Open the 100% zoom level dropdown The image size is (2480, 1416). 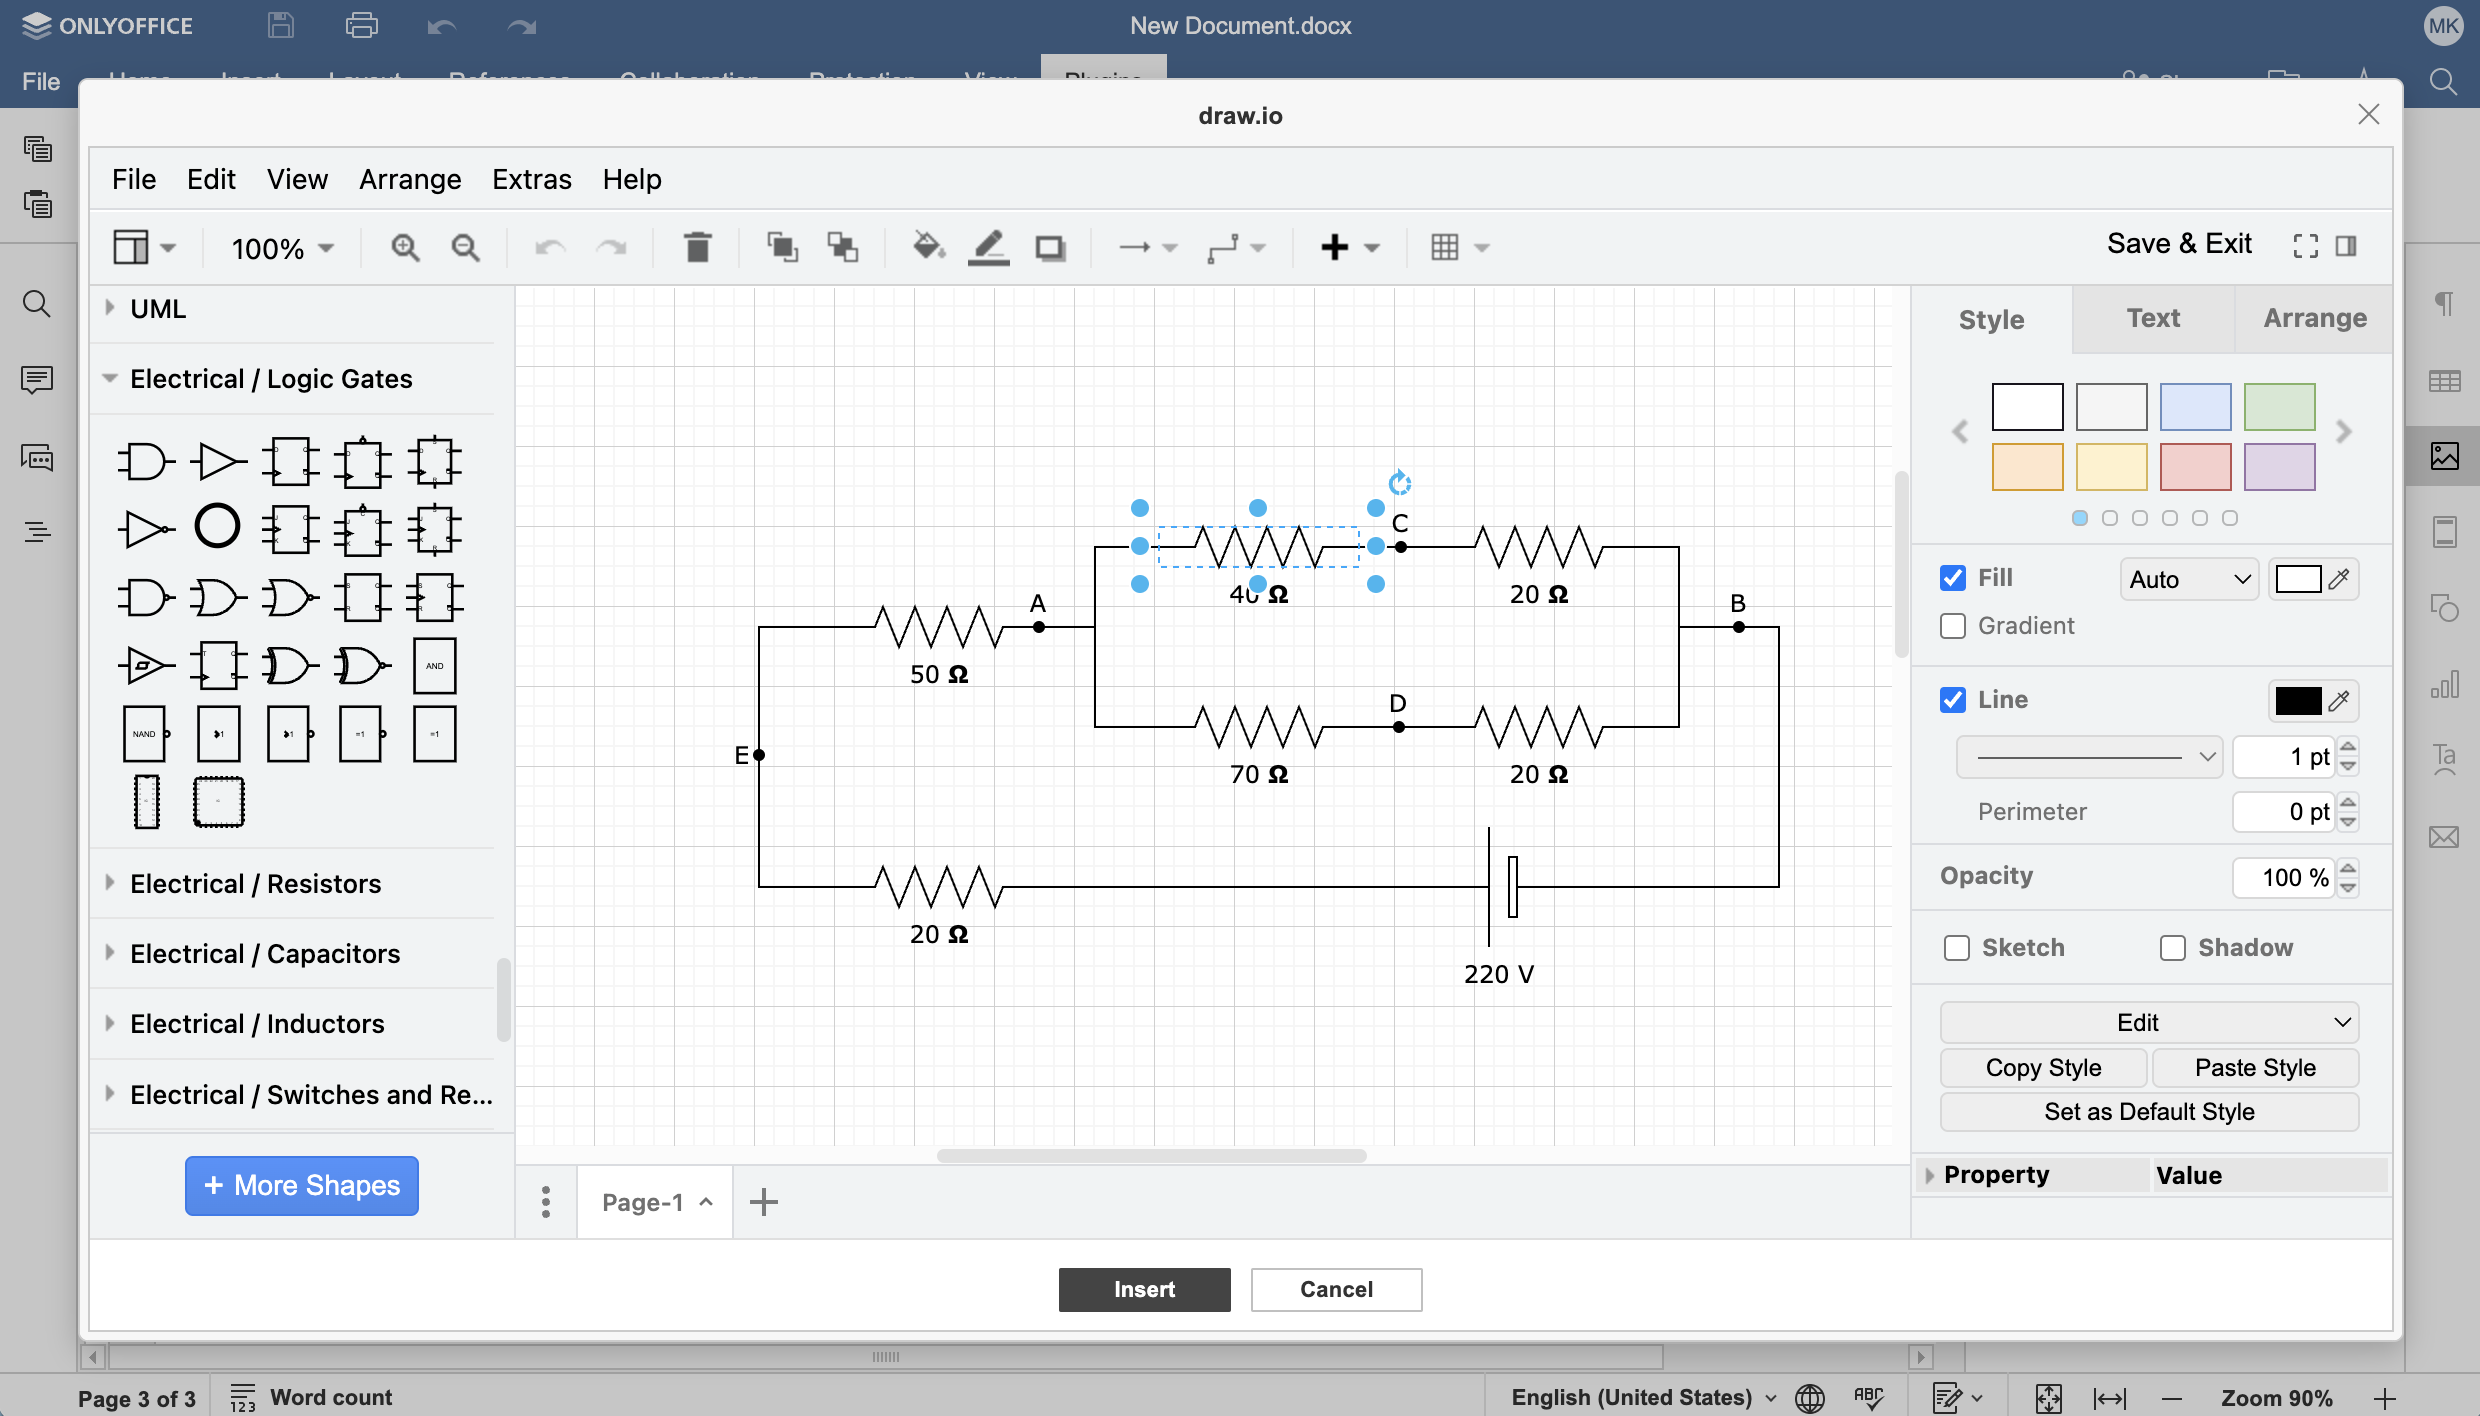point(282,248)
